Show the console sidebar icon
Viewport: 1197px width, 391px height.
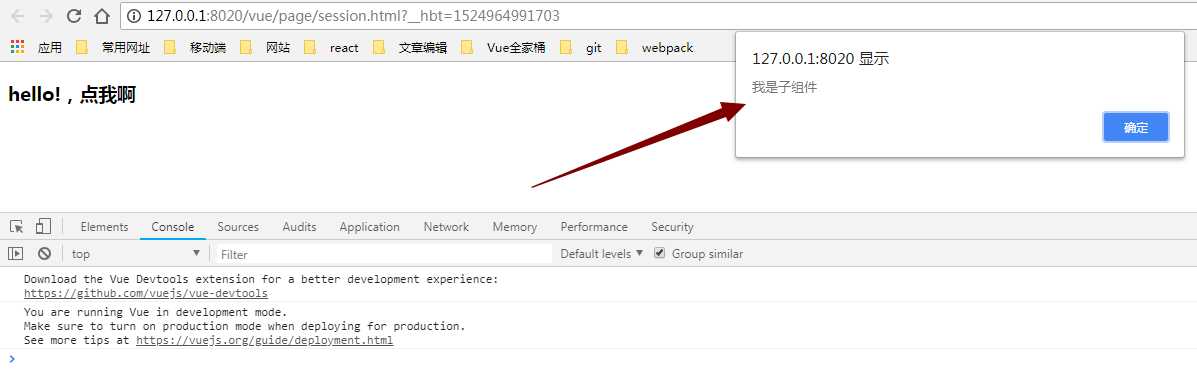(x=15, y=254)
